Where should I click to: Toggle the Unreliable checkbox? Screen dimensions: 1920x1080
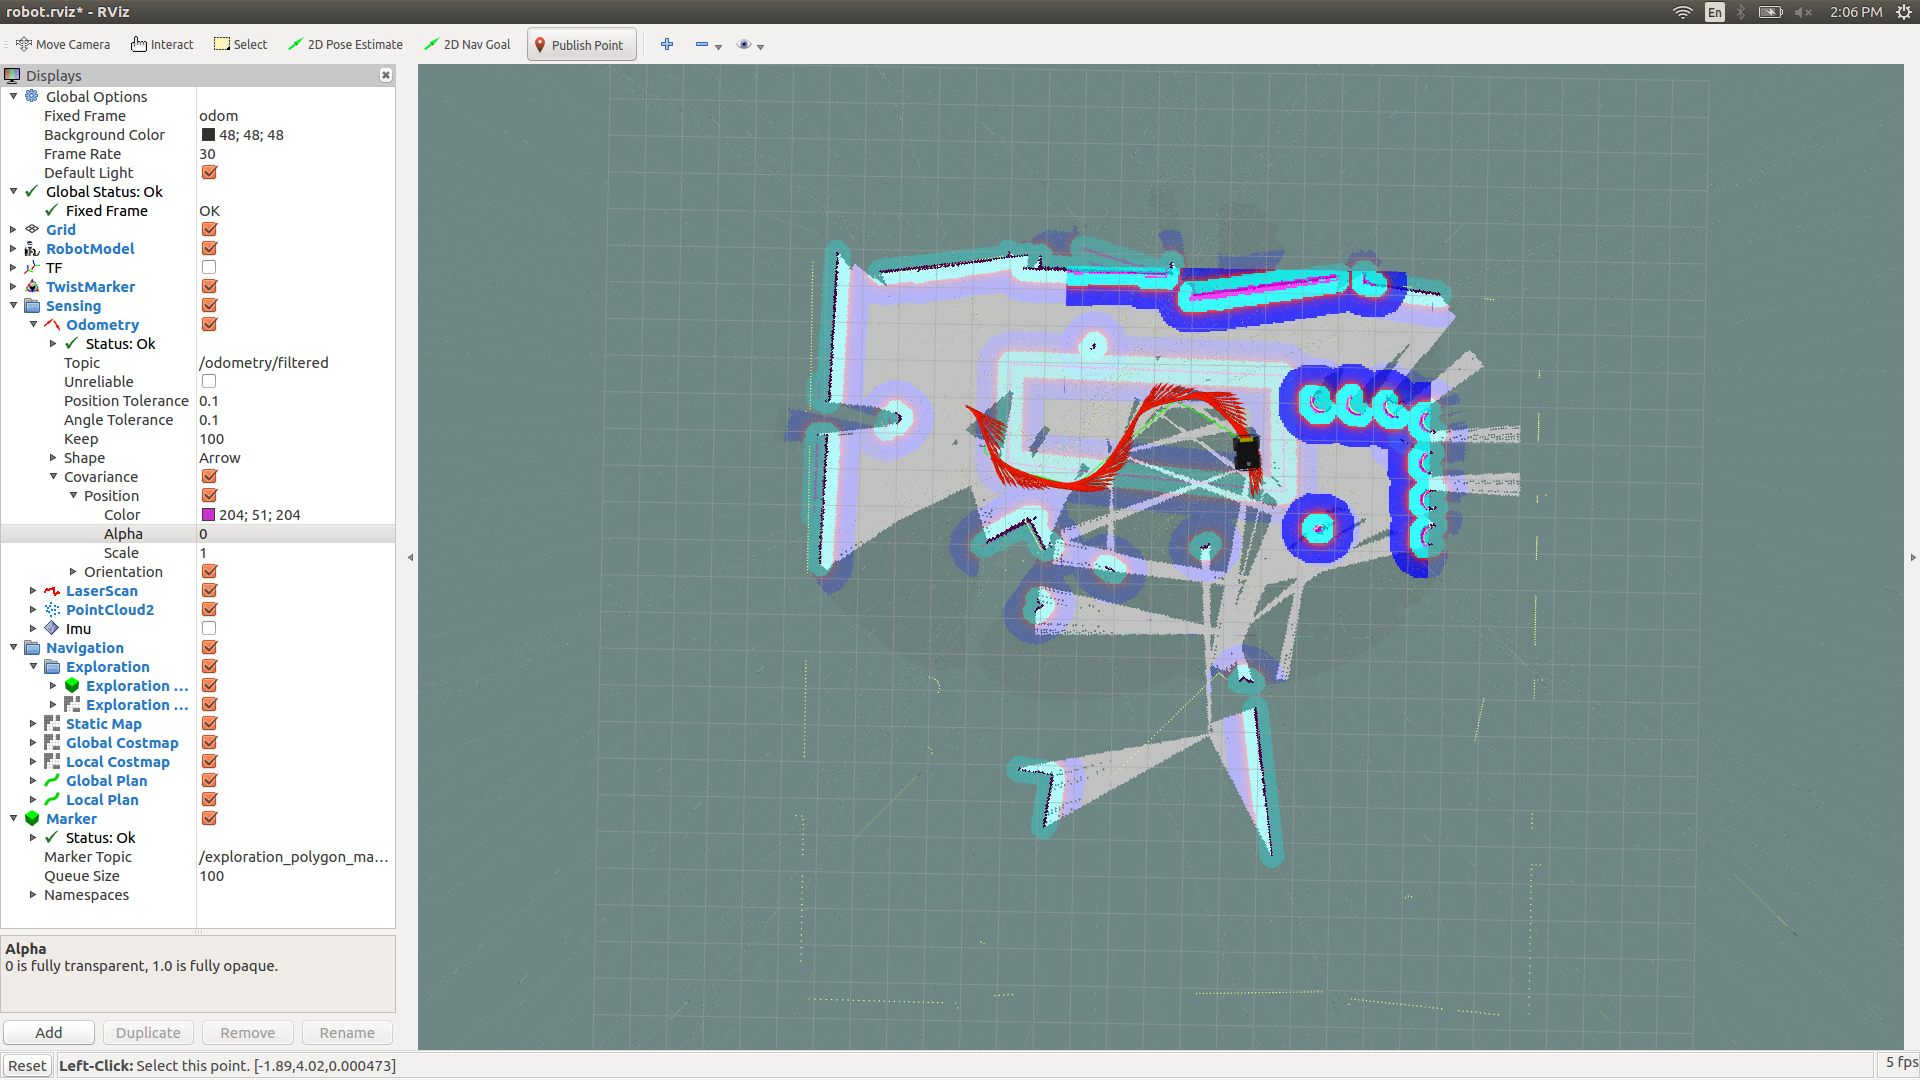point(209,382)
